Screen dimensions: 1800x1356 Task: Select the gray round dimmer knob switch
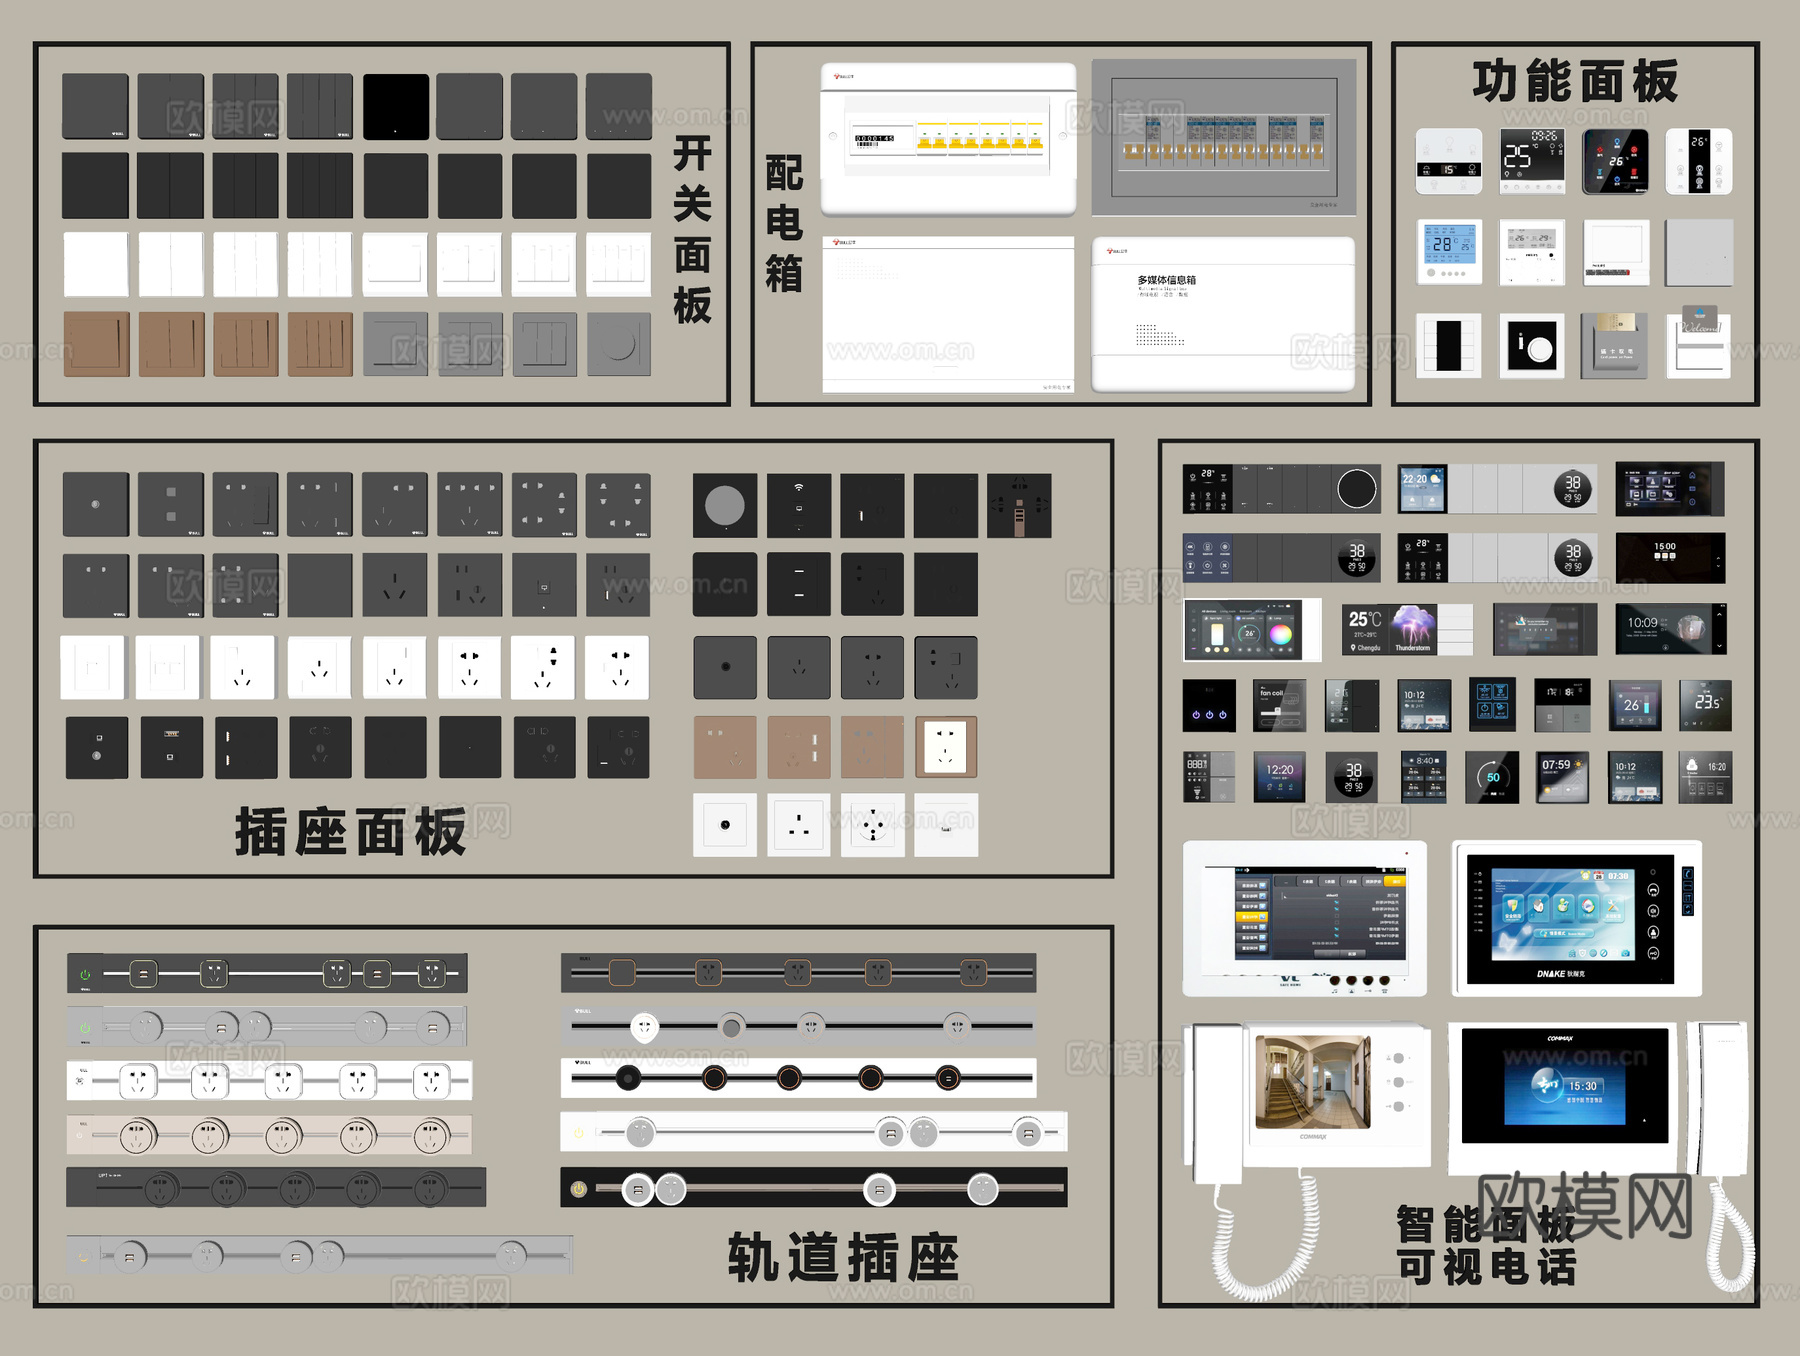tap(619, 344)
